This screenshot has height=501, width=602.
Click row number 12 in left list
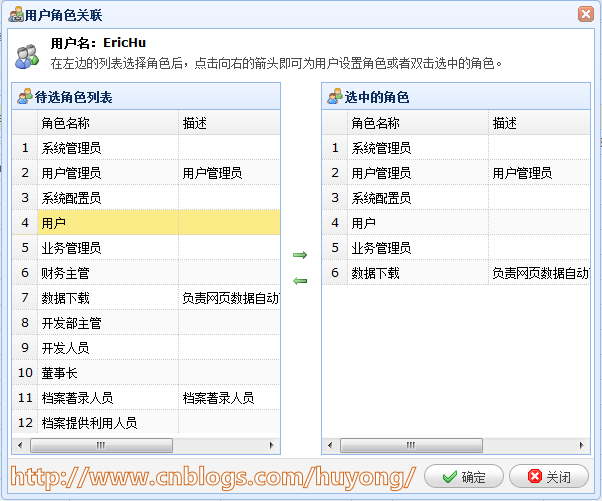pyautogui.click(x=25, y=423)
